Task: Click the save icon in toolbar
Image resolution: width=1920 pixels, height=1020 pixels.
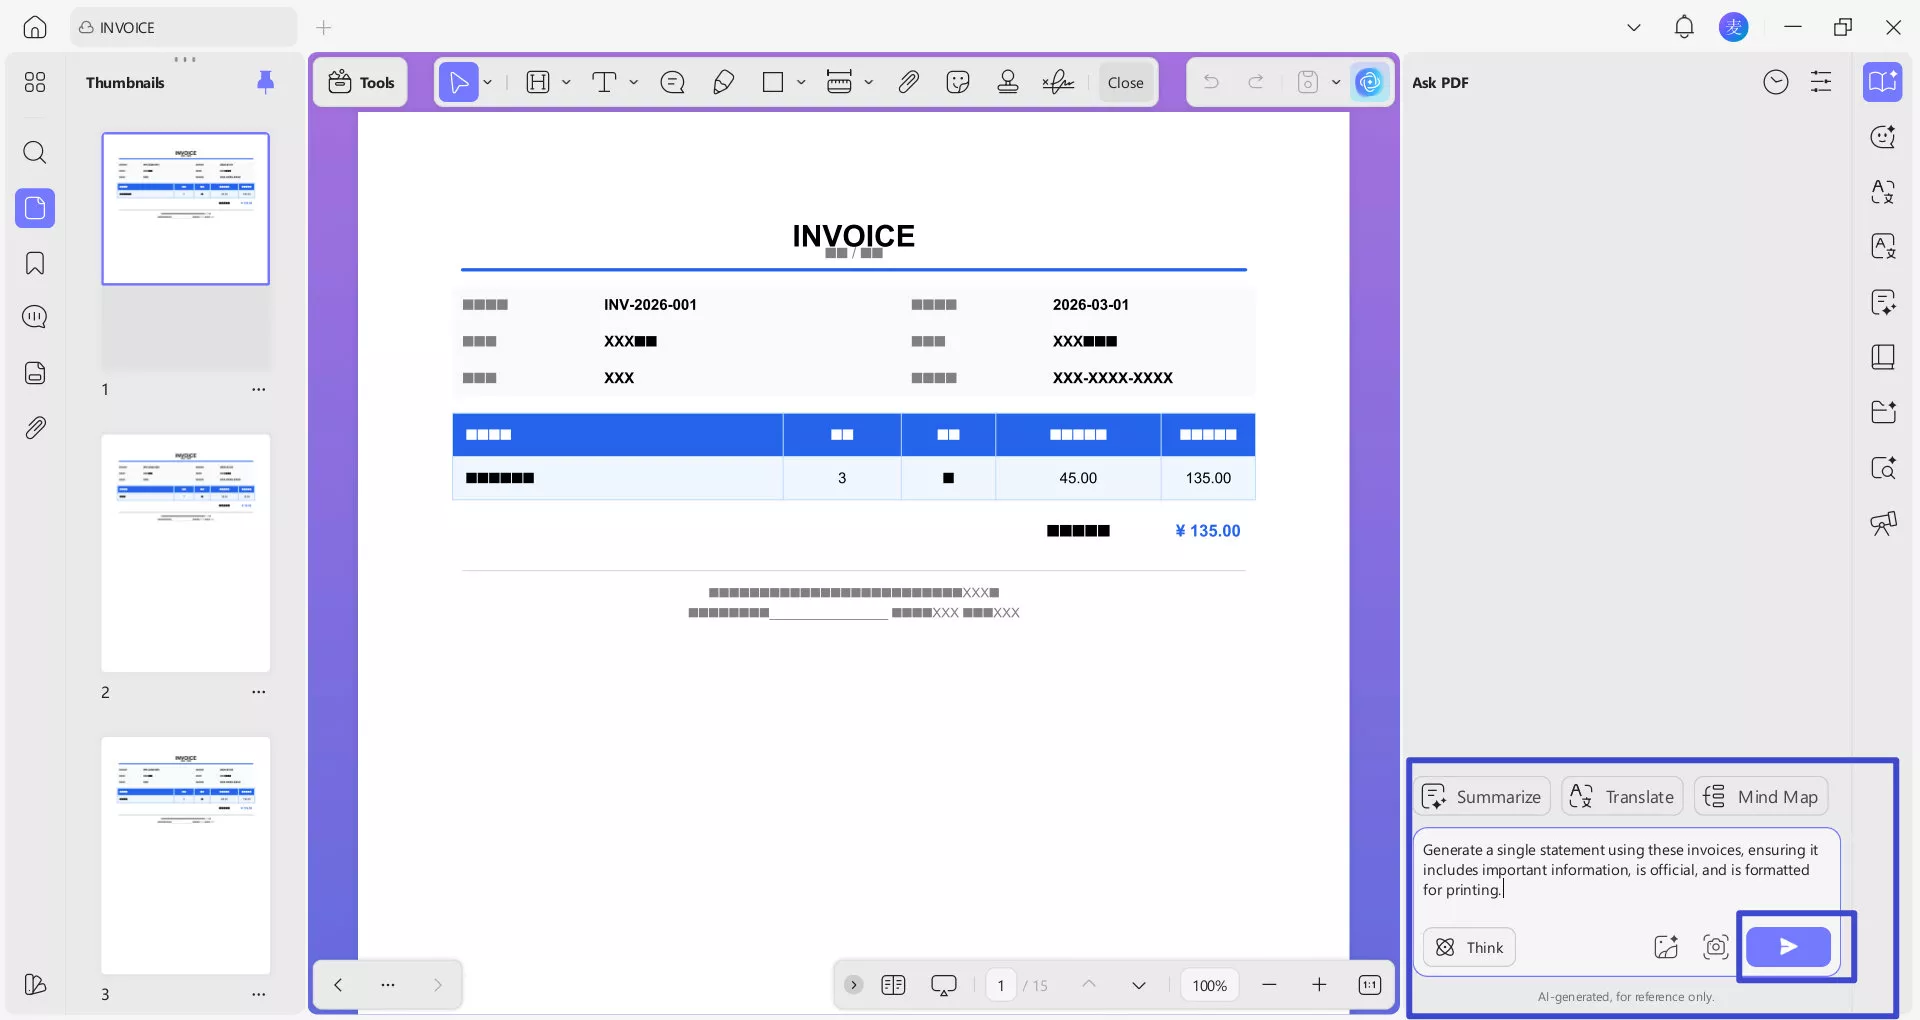Action: [x=1308, y=82]
